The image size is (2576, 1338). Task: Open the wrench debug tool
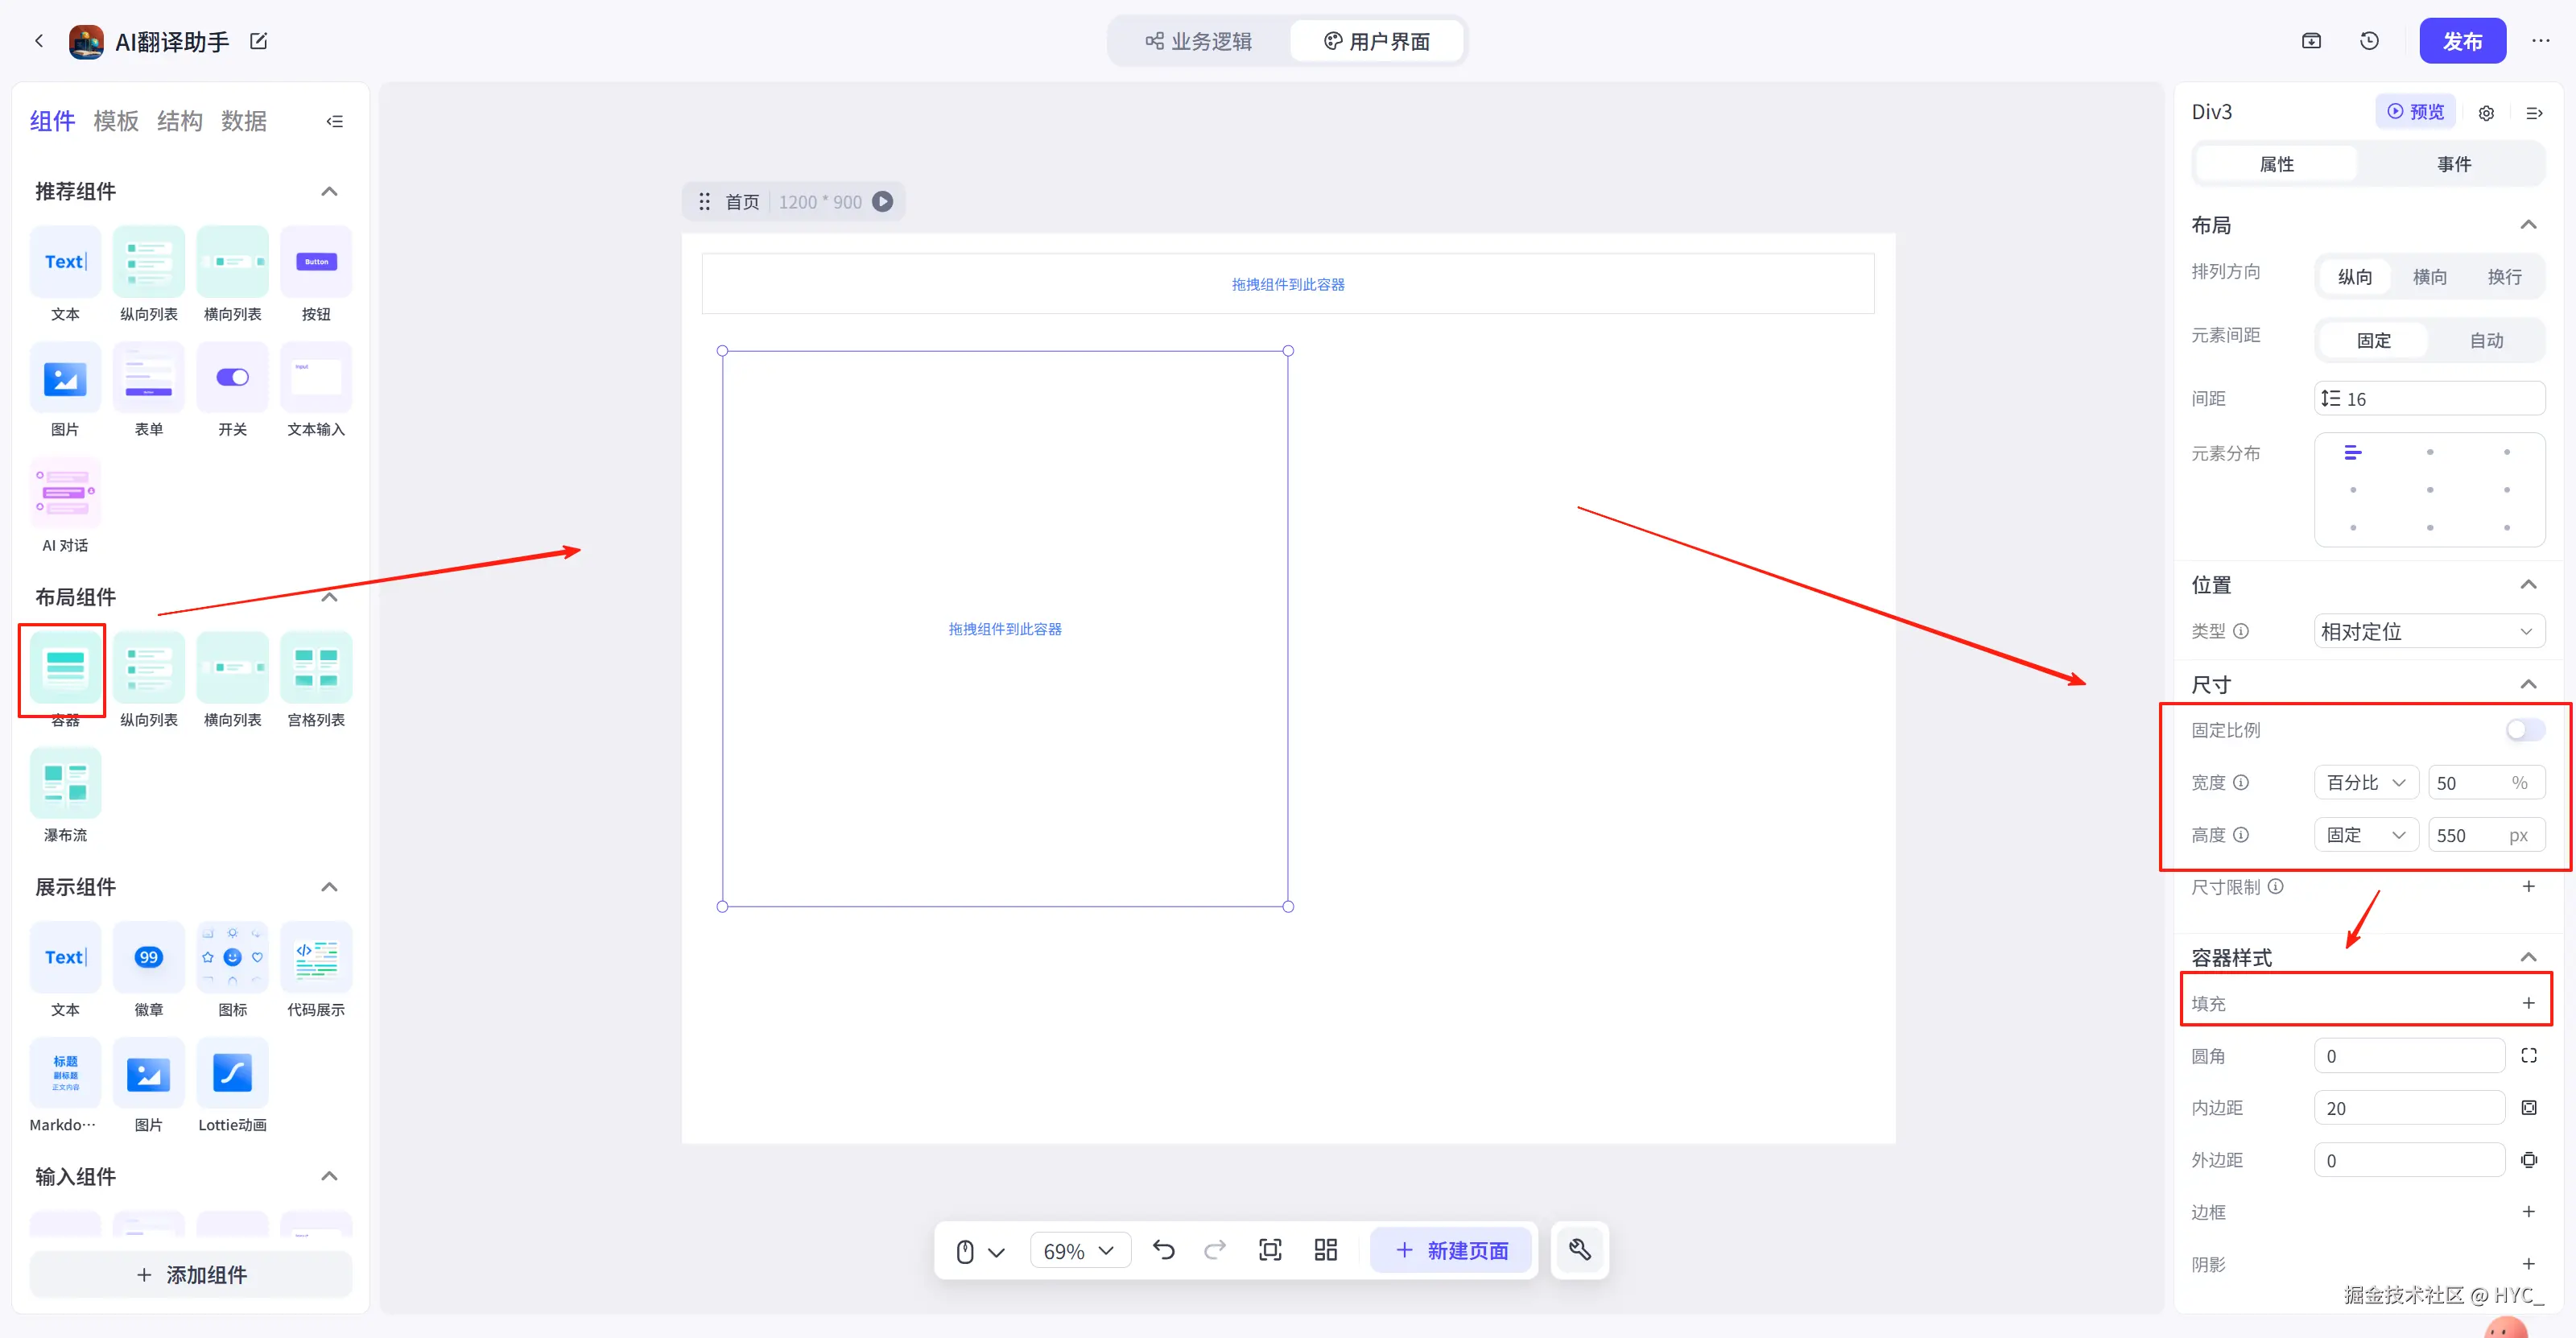pos(1580,1250)
